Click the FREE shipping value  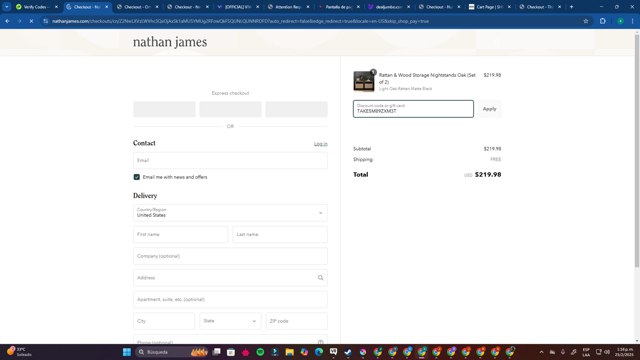[x=496, y=160]
